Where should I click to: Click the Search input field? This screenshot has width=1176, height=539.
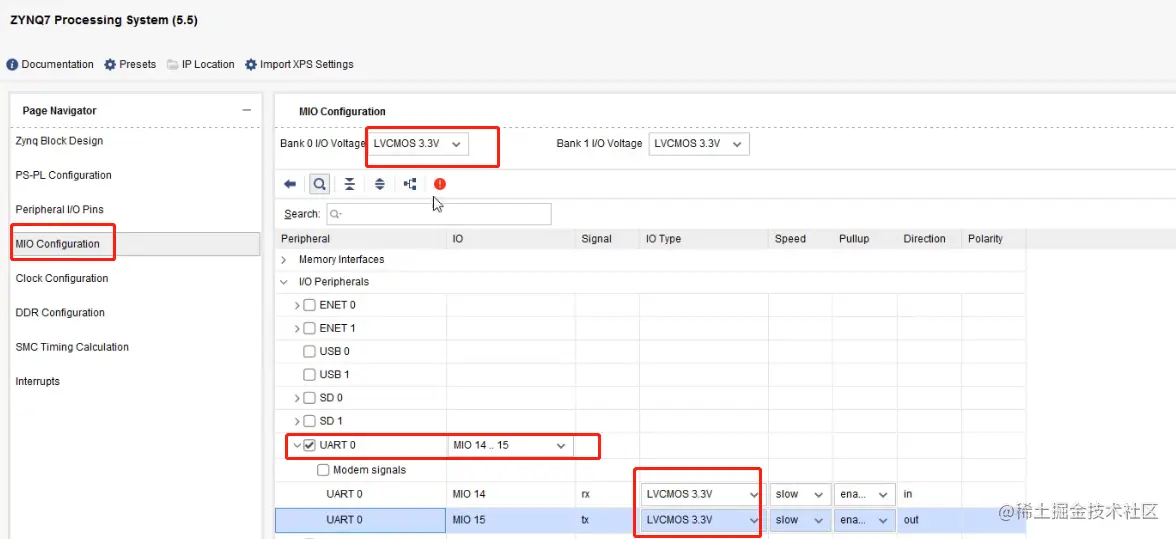pyautogui.click(x=439, y=214)
